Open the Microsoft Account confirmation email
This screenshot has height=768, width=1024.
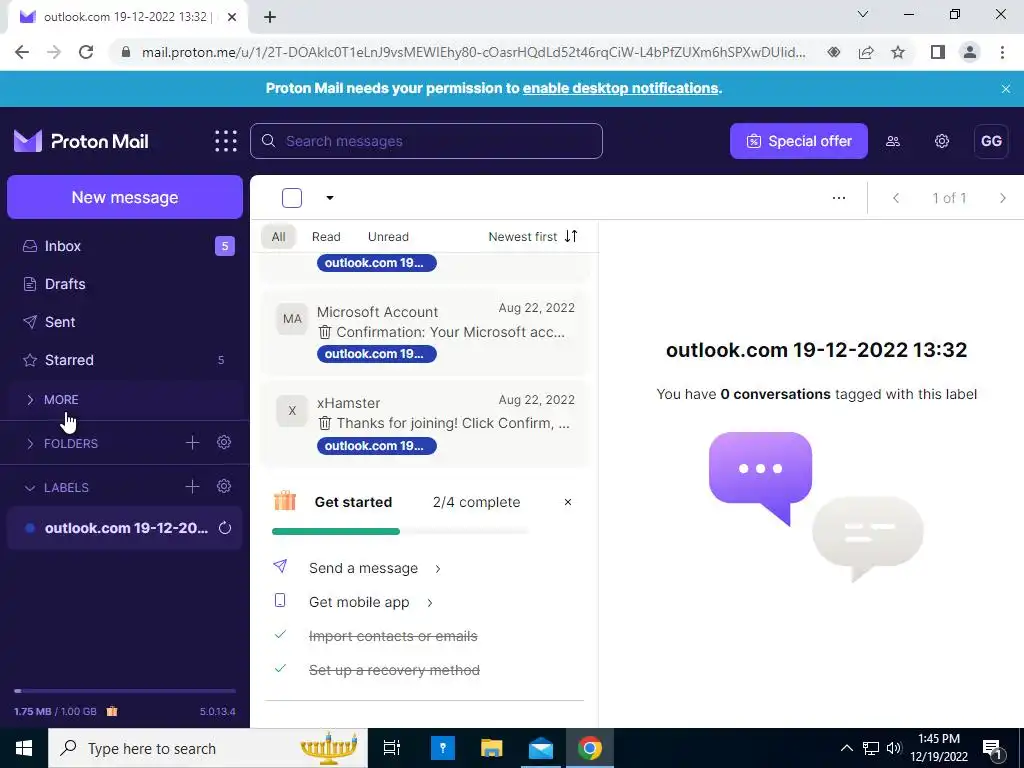[424, 333]
